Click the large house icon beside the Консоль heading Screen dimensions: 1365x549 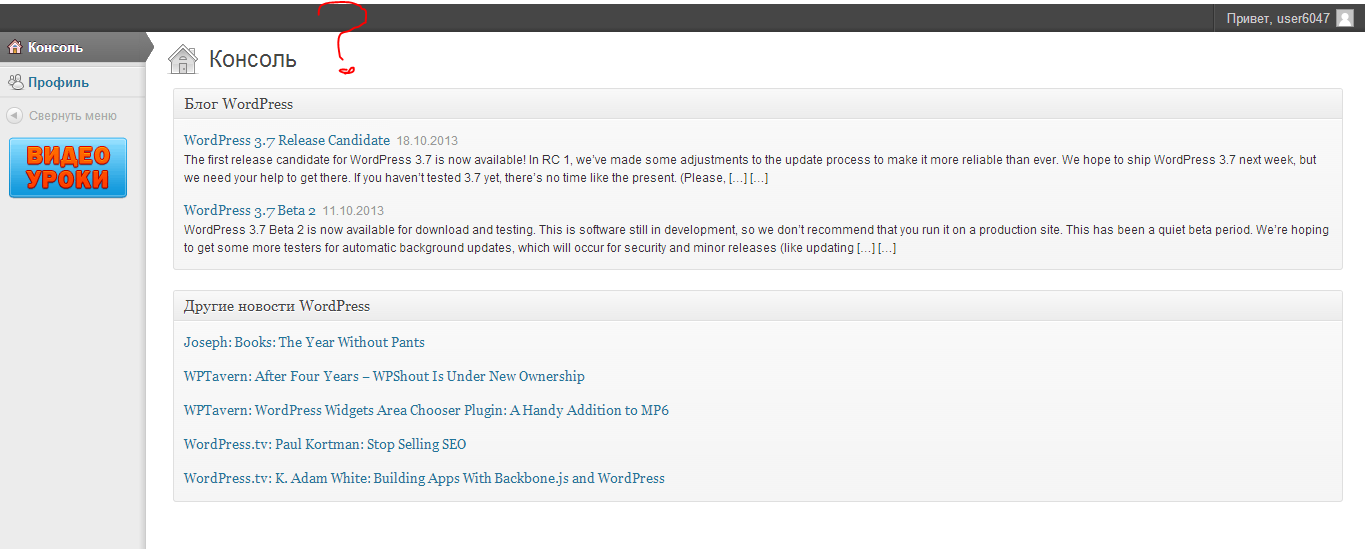point(184,59)
